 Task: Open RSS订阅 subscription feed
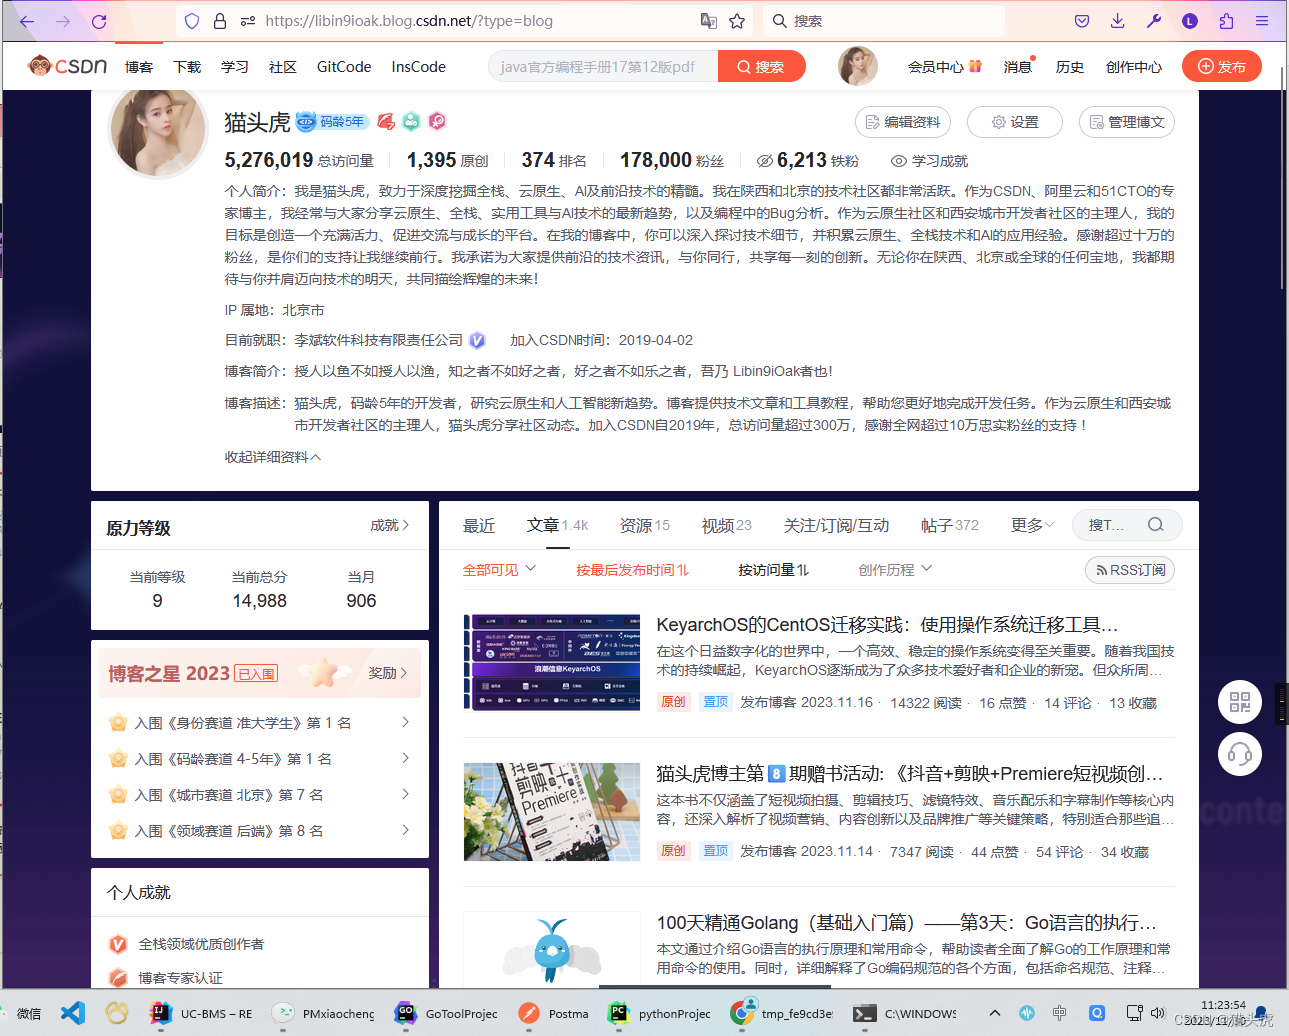pos(1129,568)
